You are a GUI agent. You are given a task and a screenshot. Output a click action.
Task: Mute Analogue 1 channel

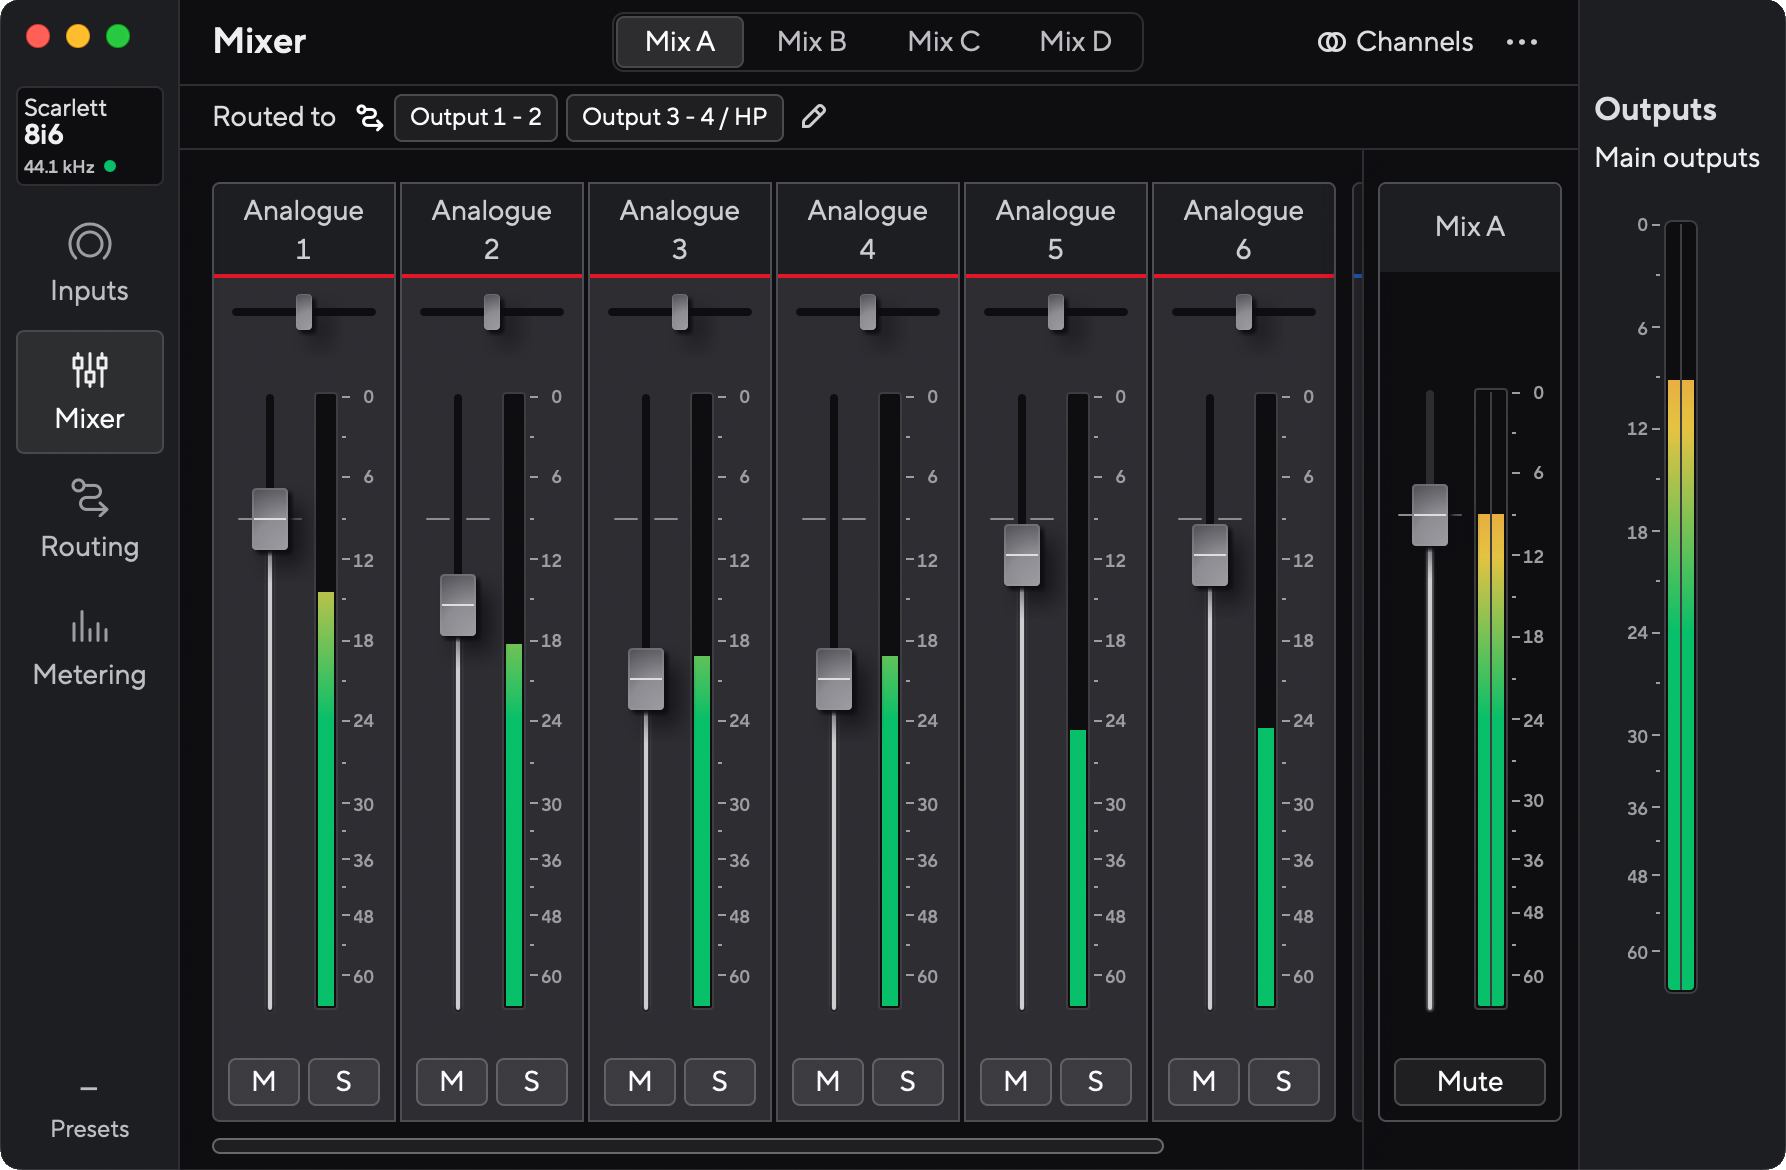pos(264,1081)
